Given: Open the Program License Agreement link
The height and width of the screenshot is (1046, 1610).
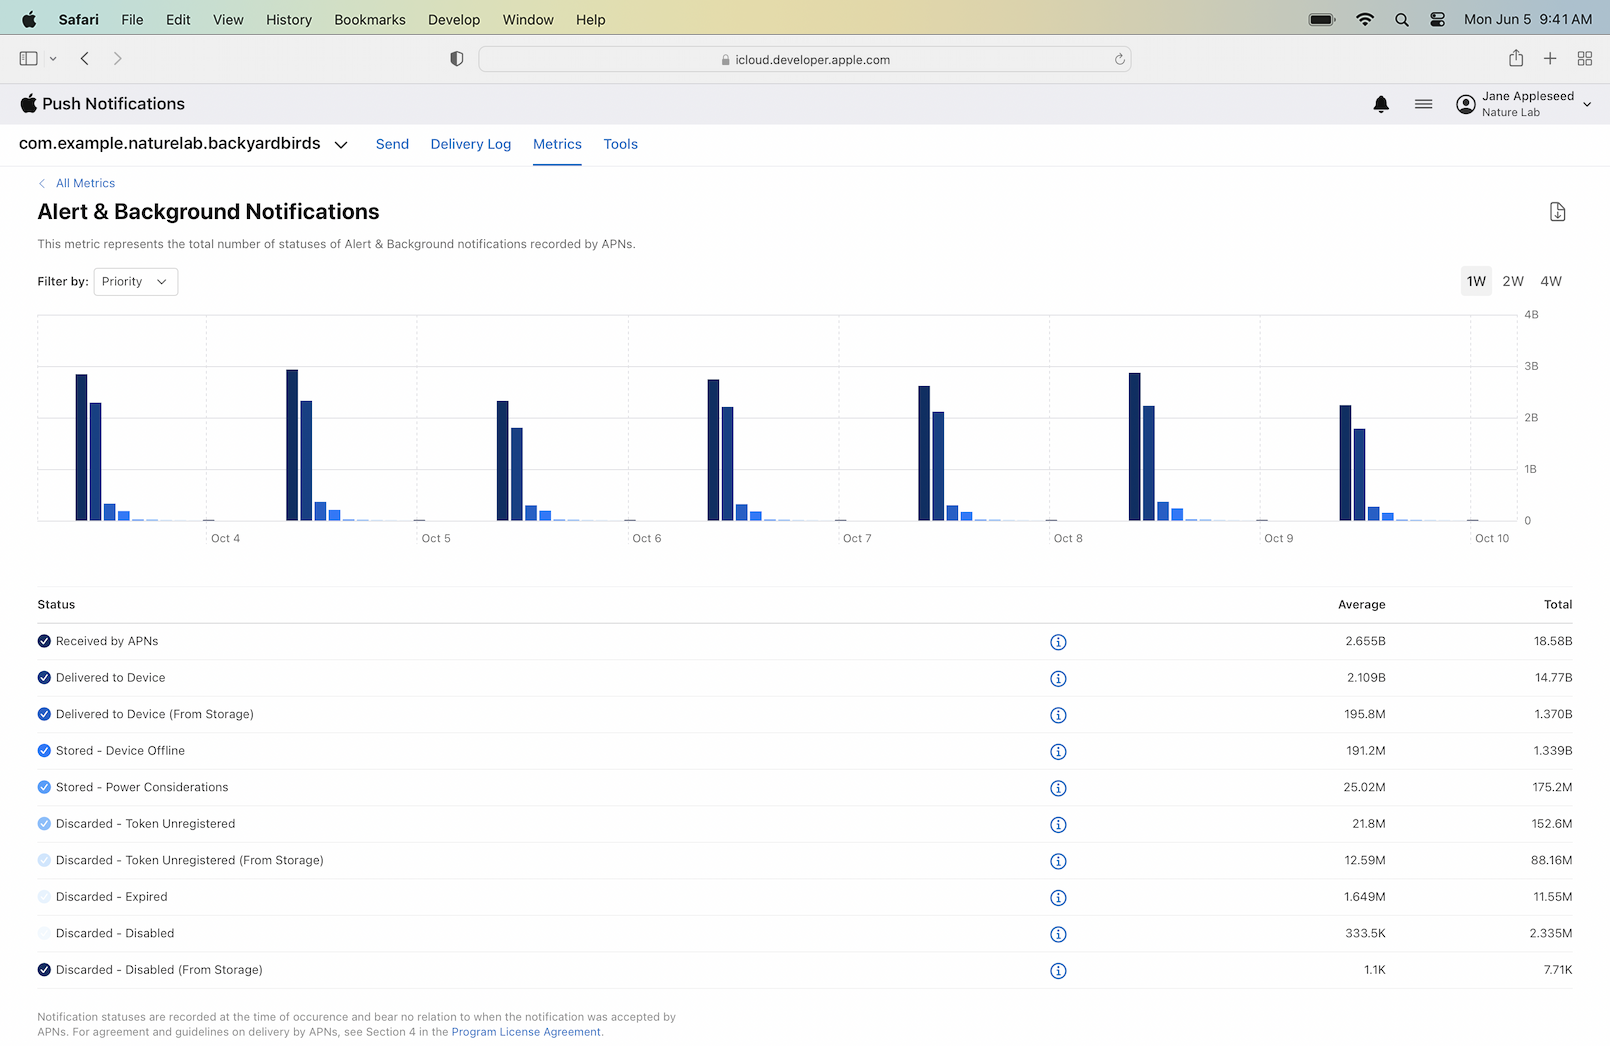Looking at the screenshot, I should click(526, 1032).
